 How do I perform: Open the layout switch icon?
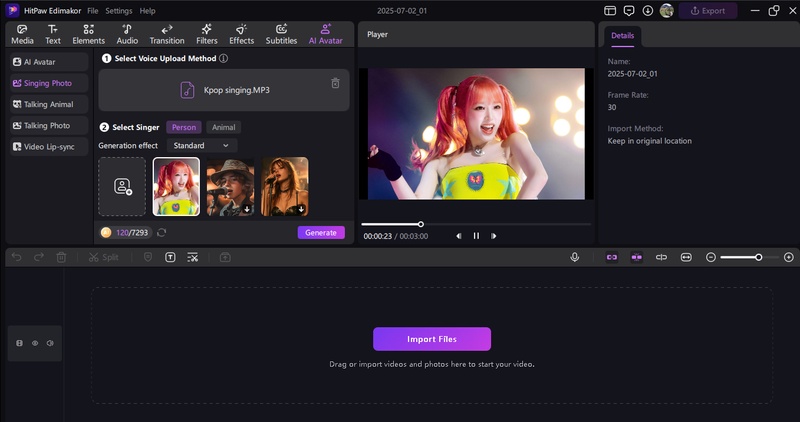click(610, 11)
